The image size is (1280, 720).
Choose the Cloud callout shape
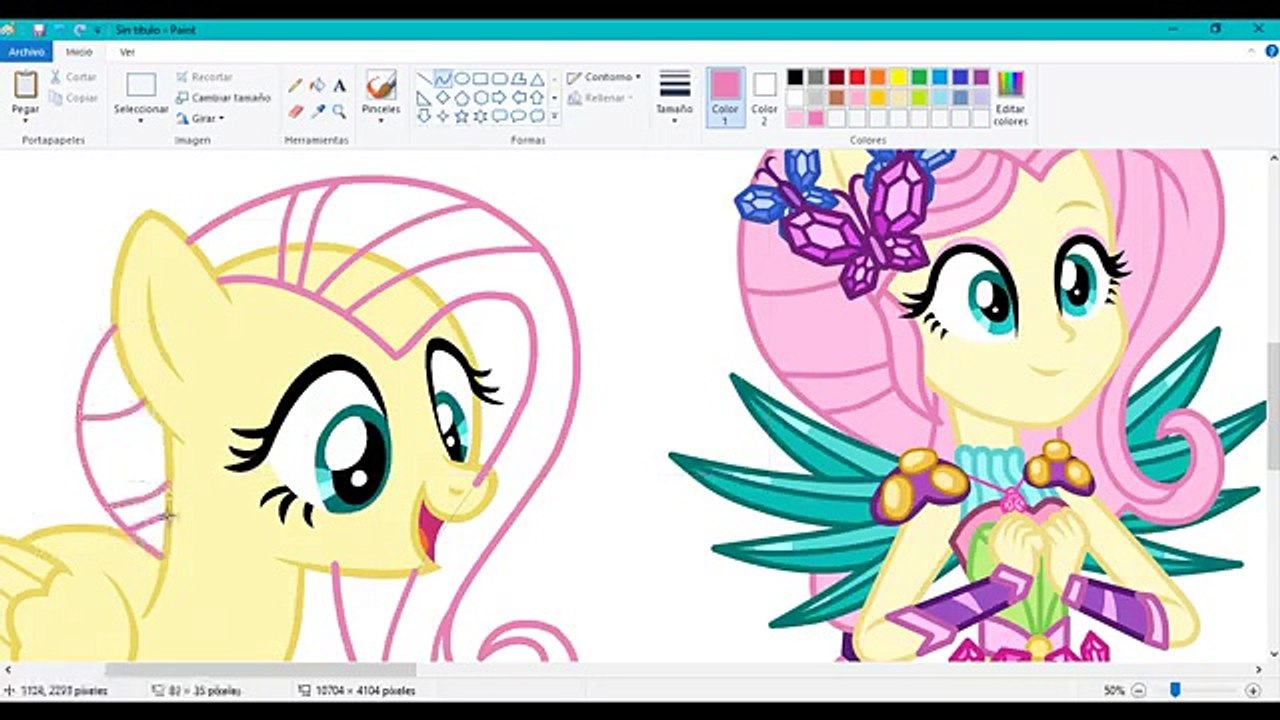(x=537, y=116)
